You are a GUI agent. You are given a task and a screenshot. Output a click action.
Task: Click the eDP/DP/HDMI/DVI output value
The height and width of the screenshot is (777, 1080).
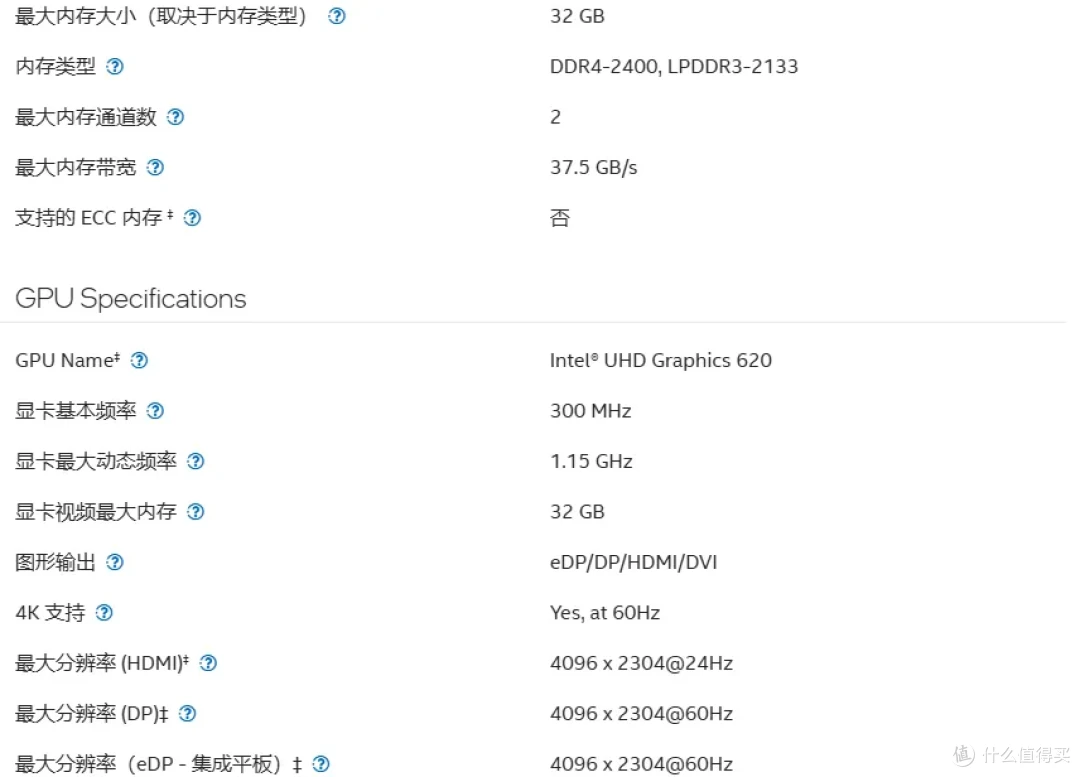coord(633,562)
